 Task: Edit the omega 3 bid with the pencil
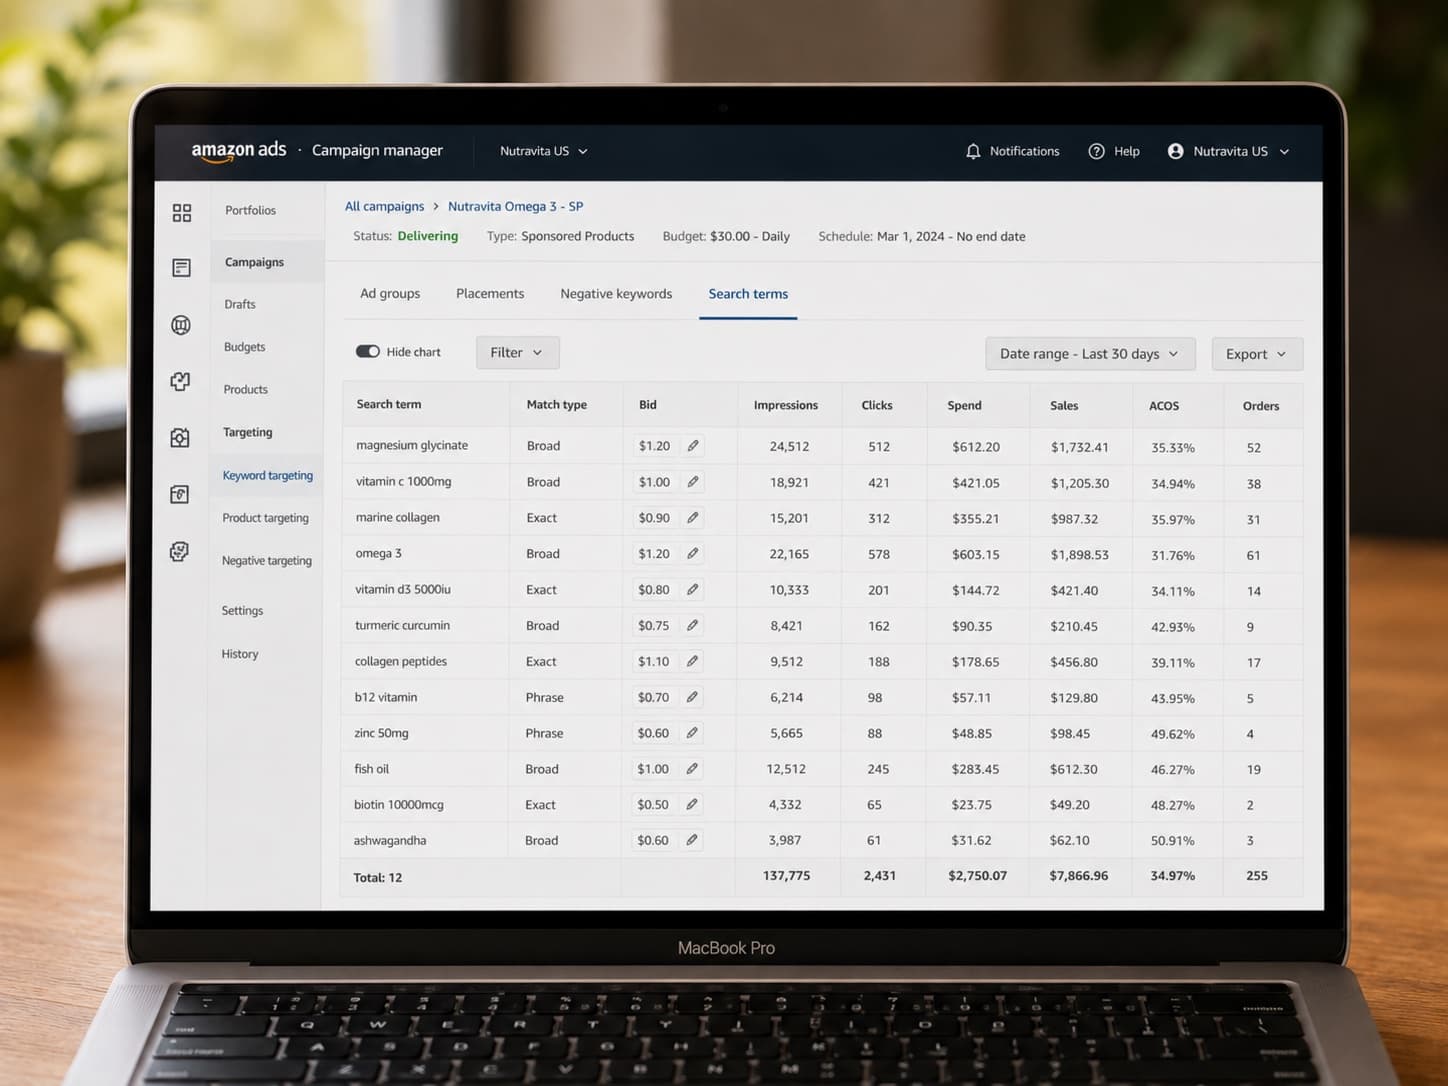693,554
